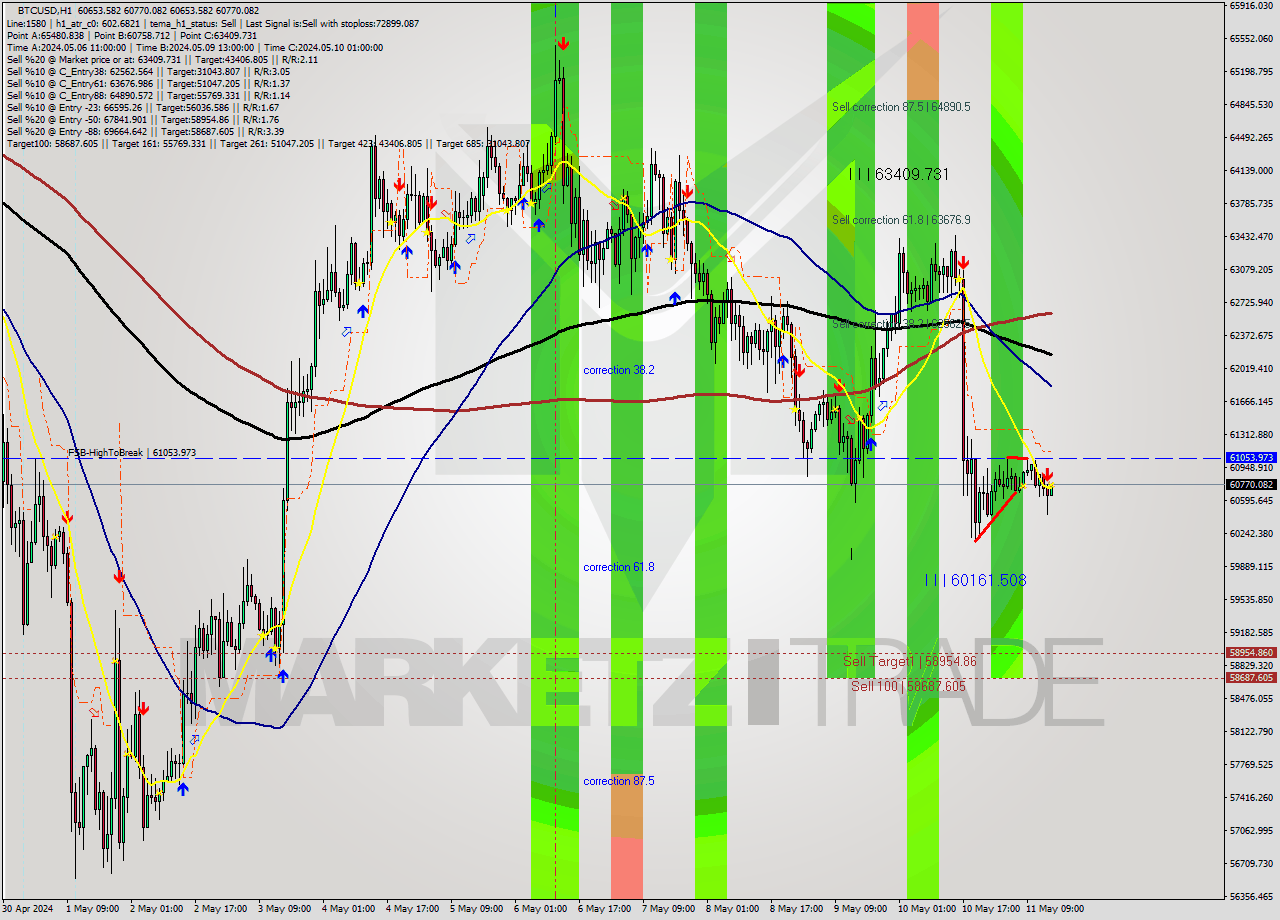Select the correction 61.8 text label

pos(618,566)
